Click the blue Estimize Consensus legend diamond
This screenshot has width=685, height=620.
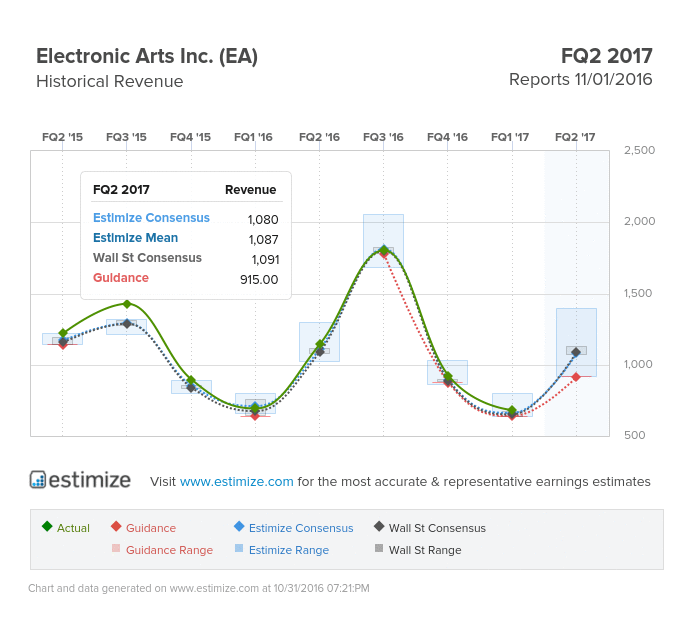239,526
